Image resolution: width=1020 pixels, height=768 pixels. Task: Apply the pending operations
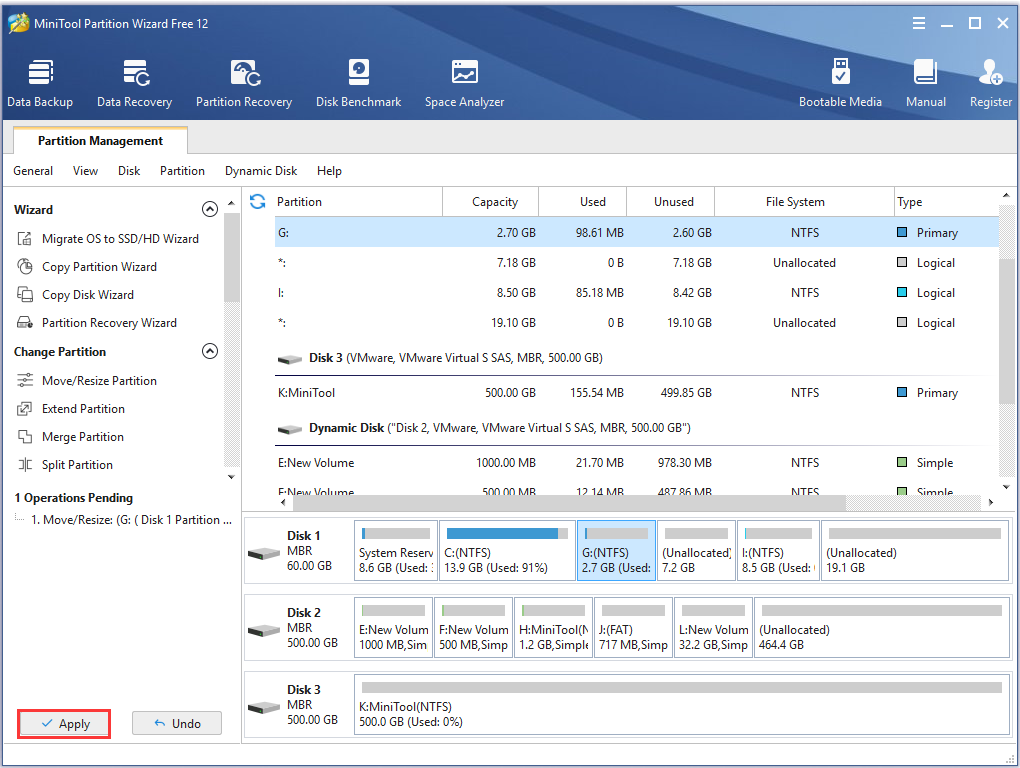click(65, 724)
